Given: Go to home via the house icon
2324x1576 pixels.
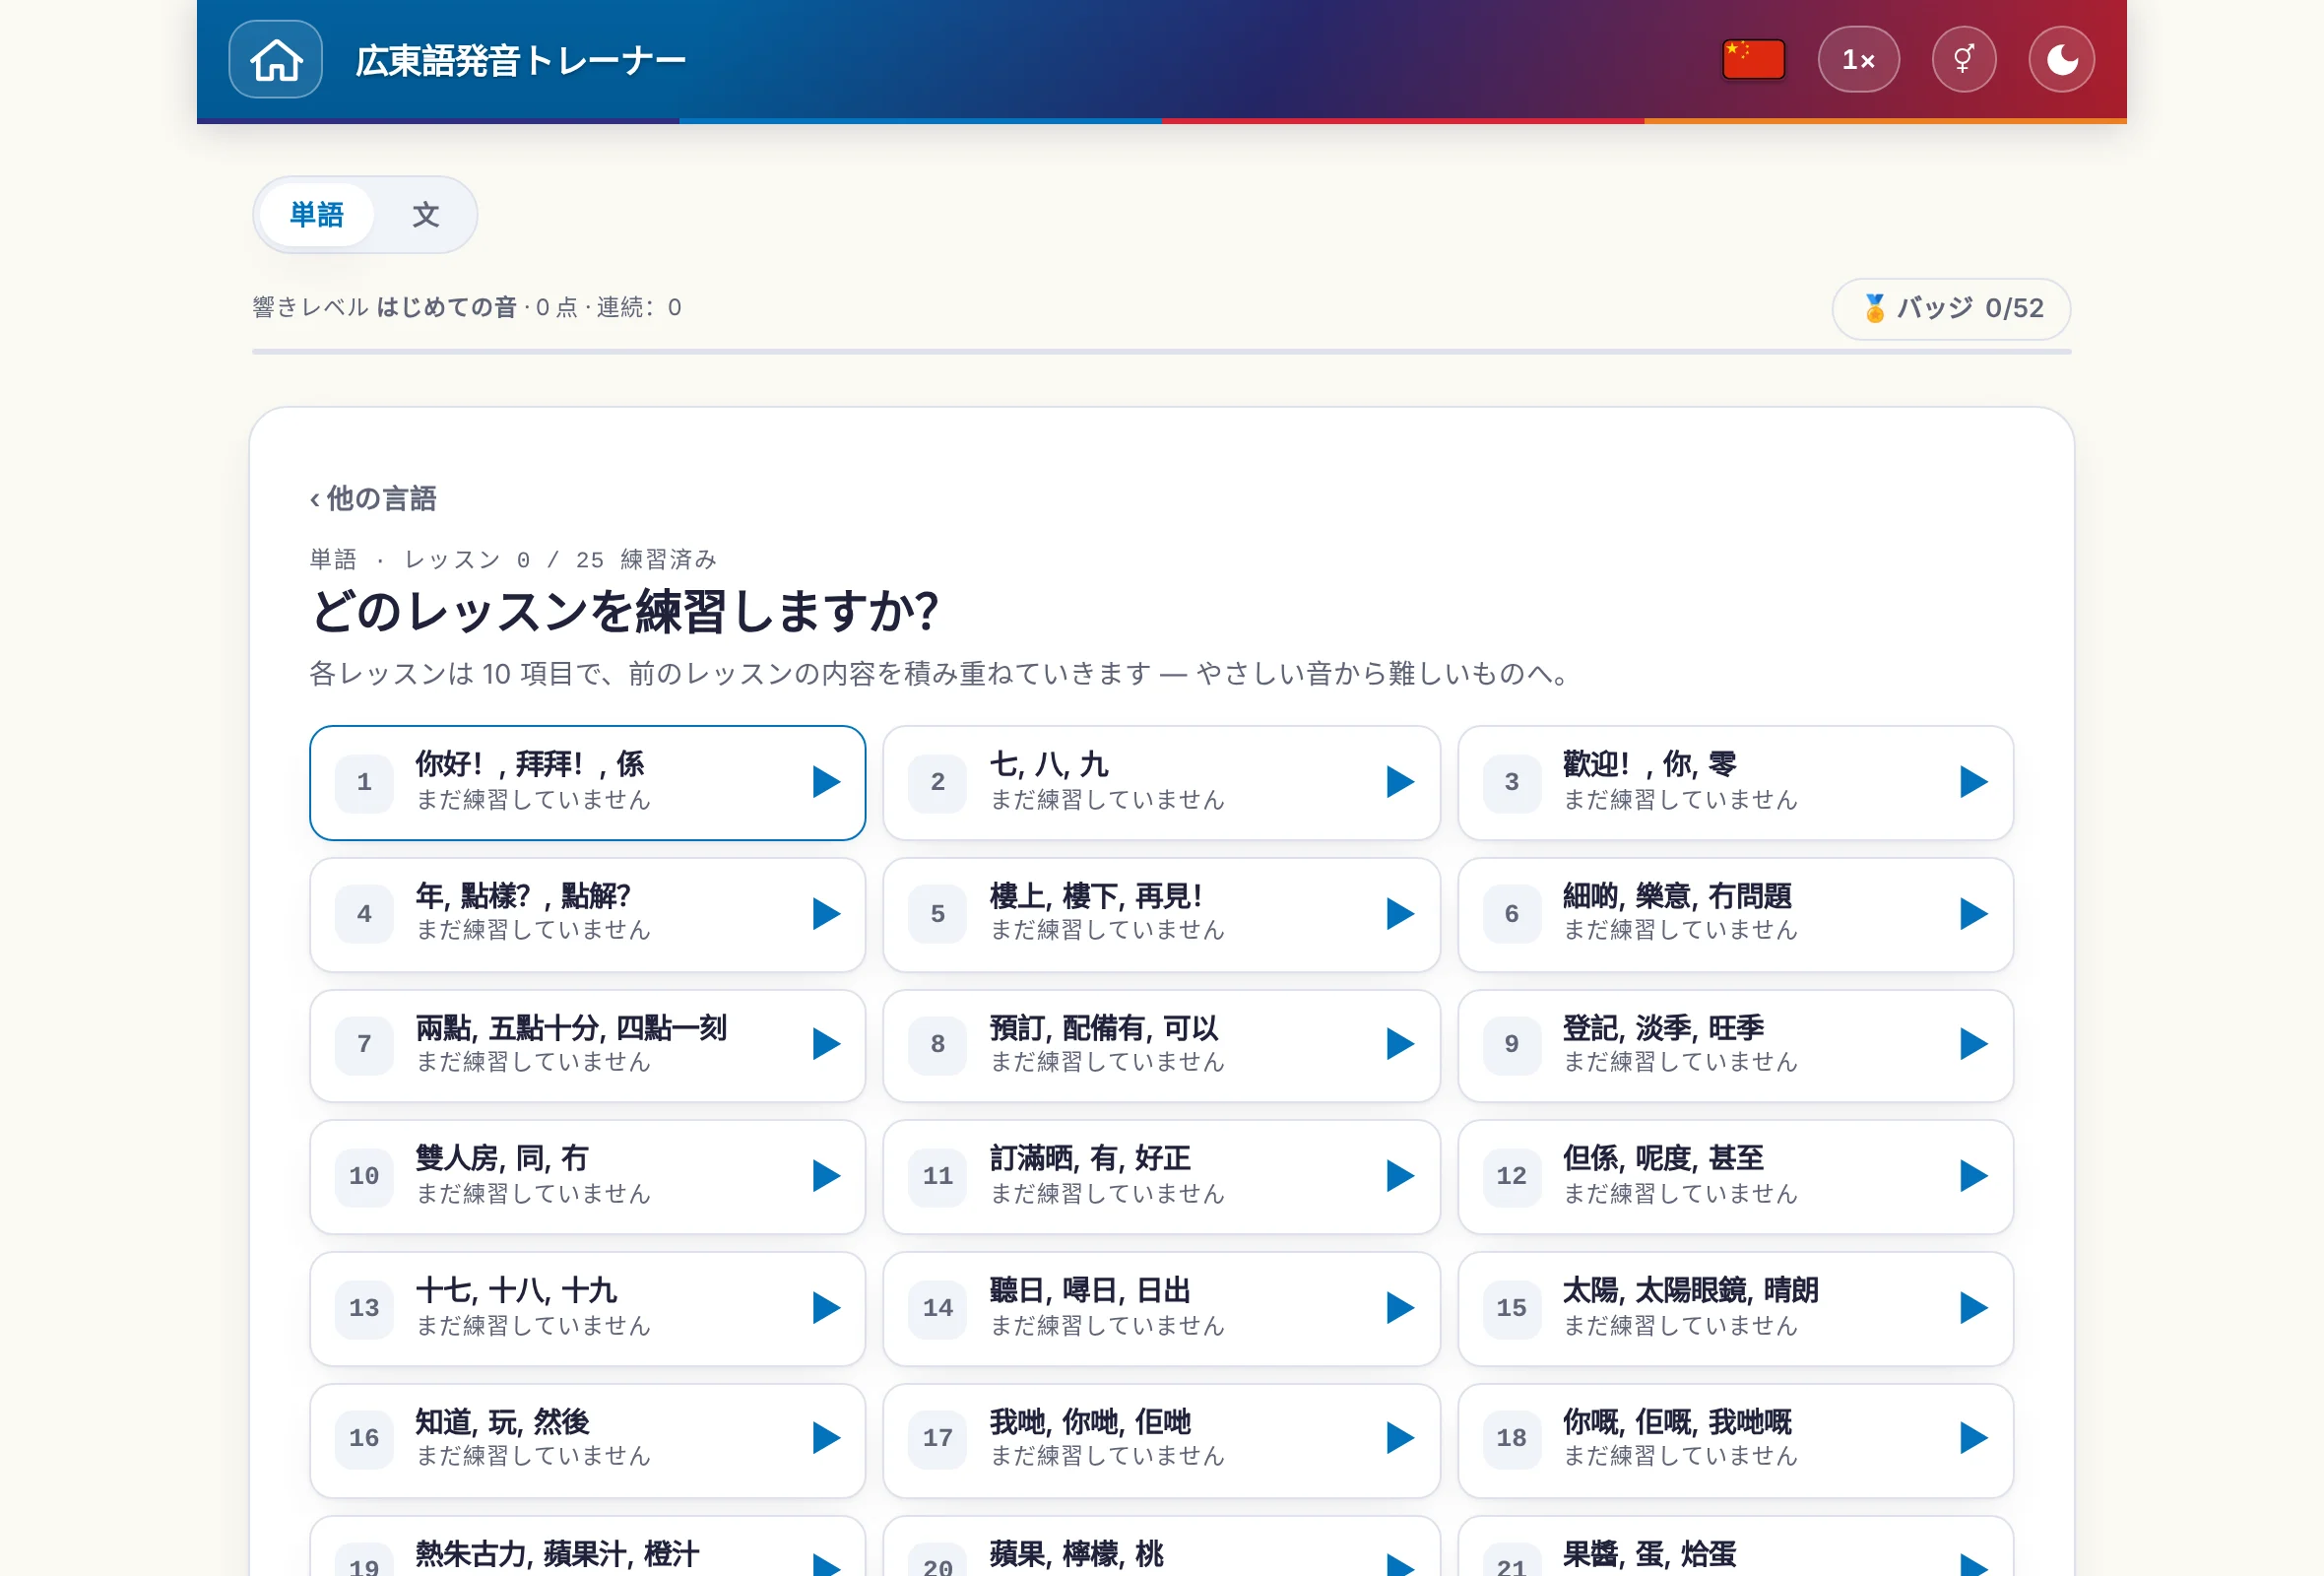Looking at the screenshot, I should [x=275, y=60].
